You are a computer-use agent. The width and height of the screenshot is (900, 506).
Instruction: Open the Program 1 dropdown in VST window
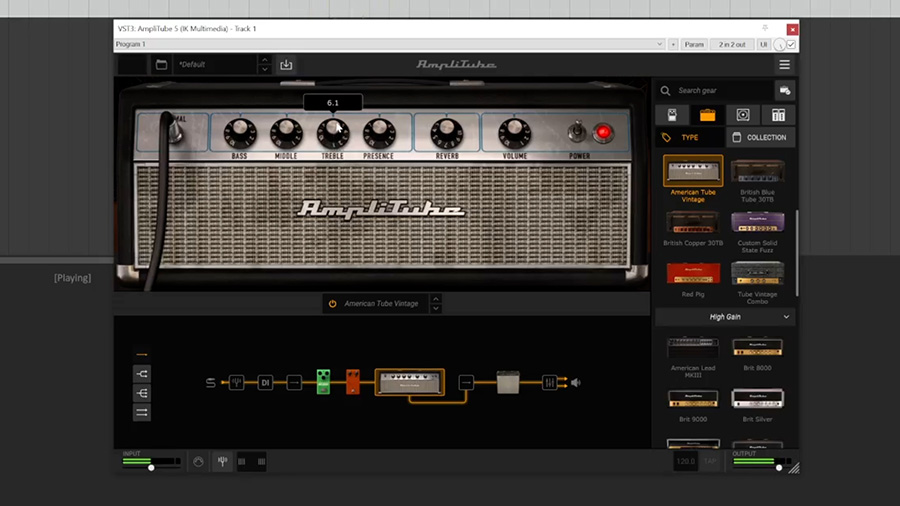(390, 44)
